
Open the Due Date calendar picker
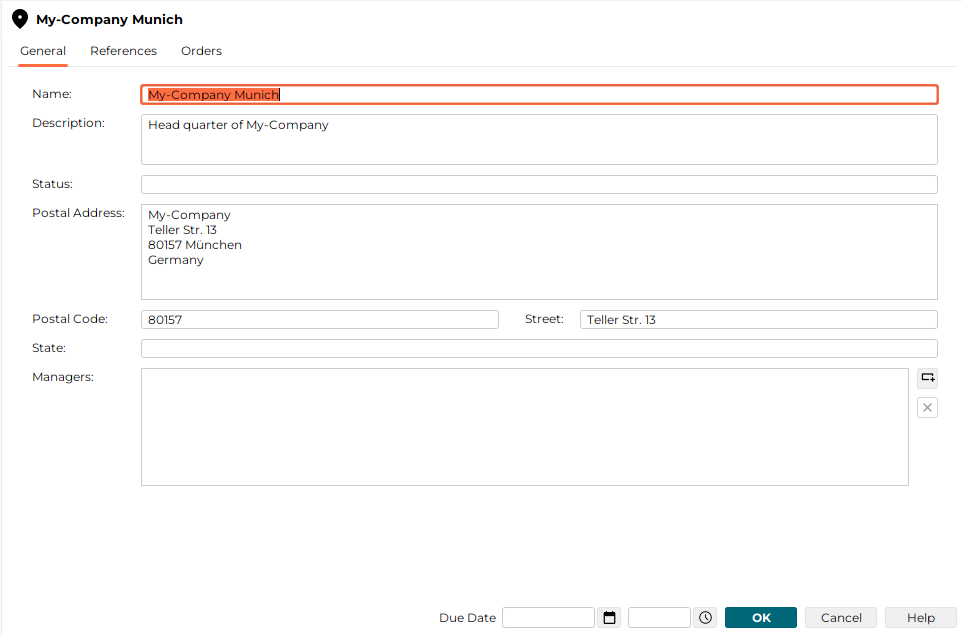[x=609, y=617]
